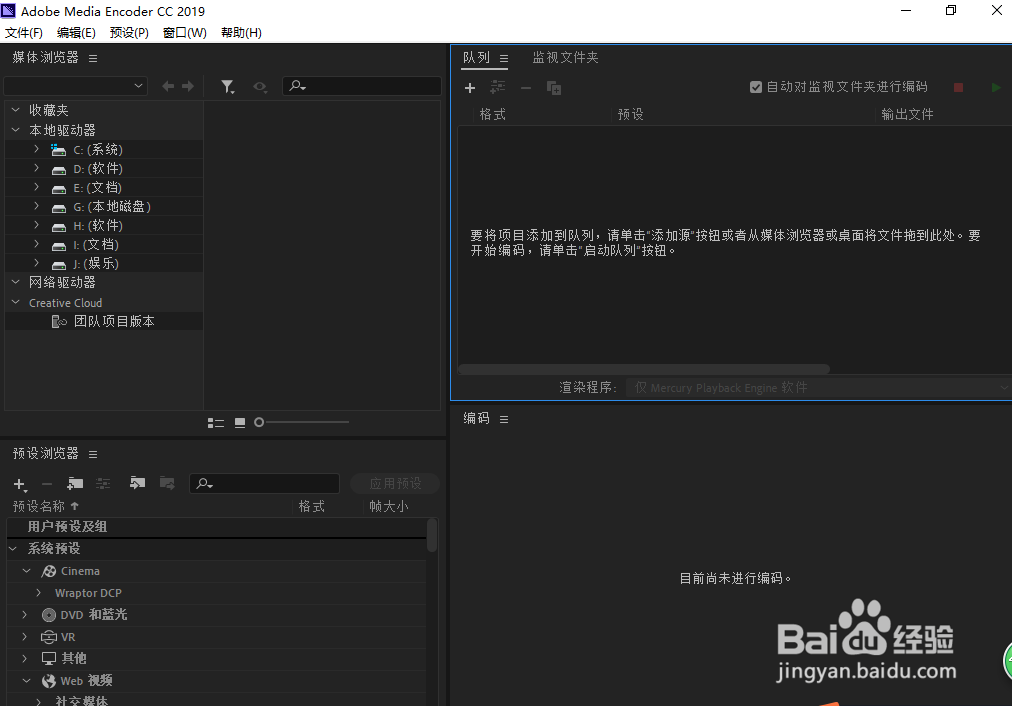Click the import presets icon in Preset Browser

137,484
